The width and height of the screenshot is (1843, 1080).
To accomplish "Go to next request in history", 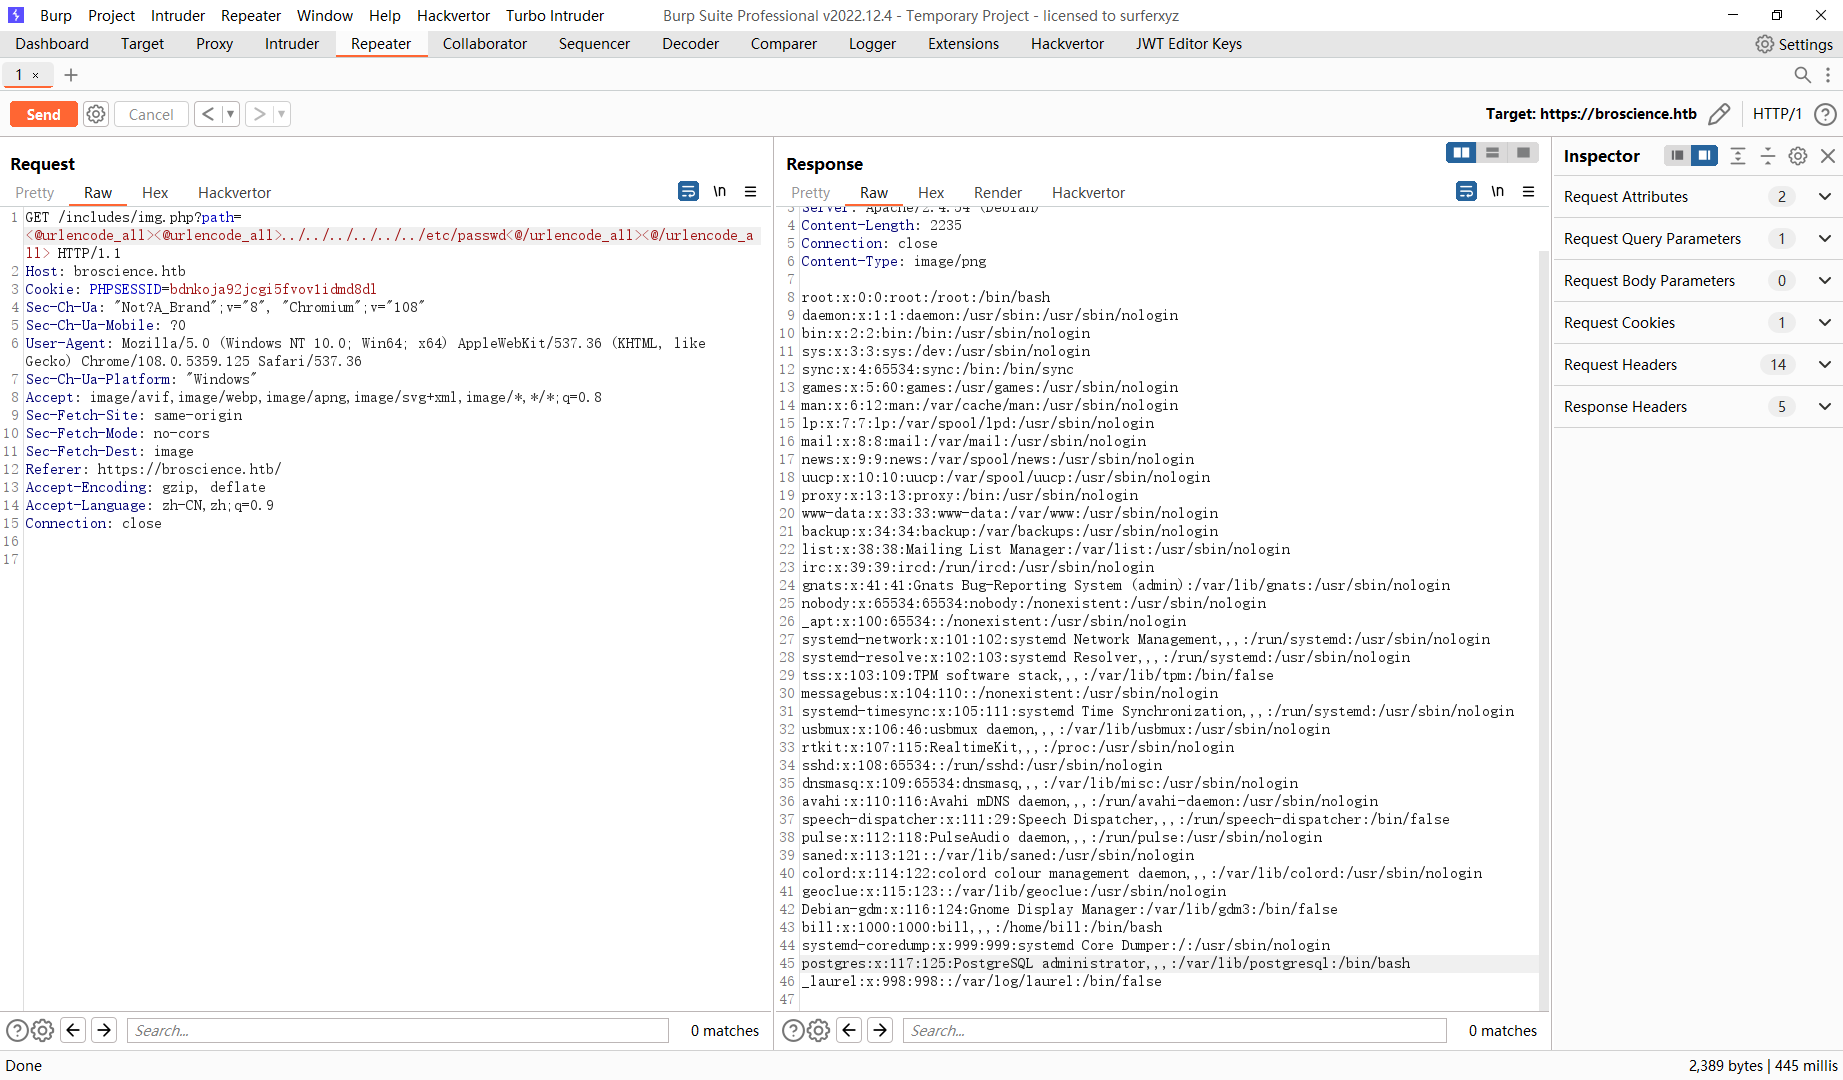I will coord(259,114).
